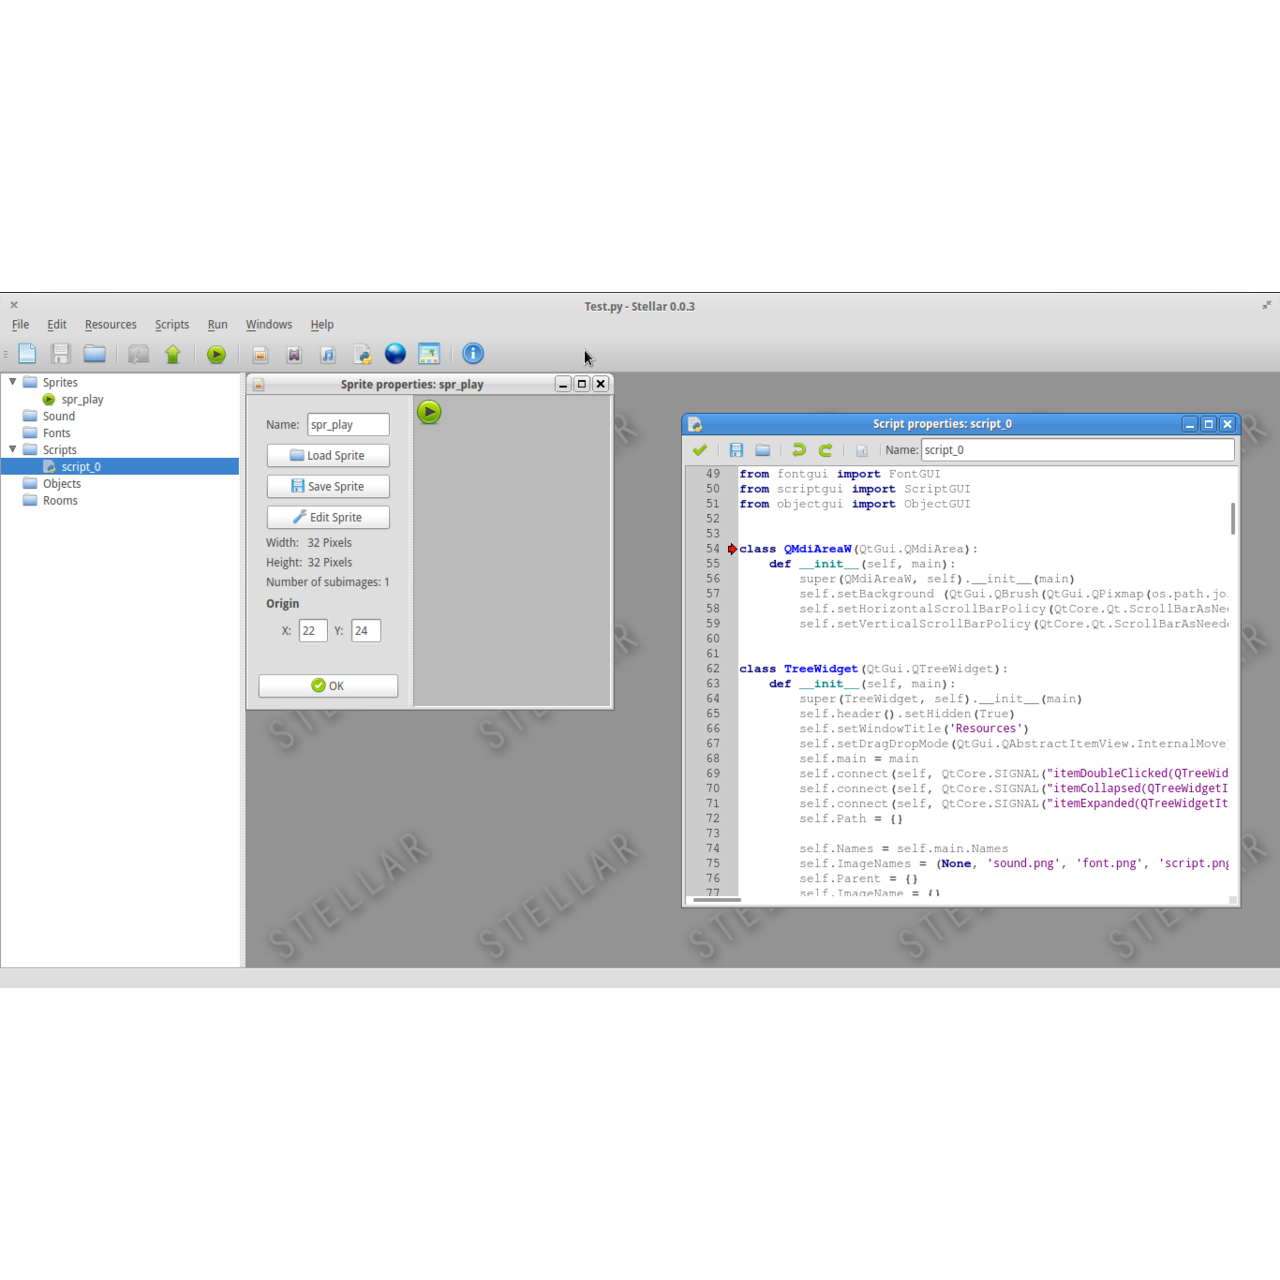Select spr_play in the resource tree

(82, 399)
